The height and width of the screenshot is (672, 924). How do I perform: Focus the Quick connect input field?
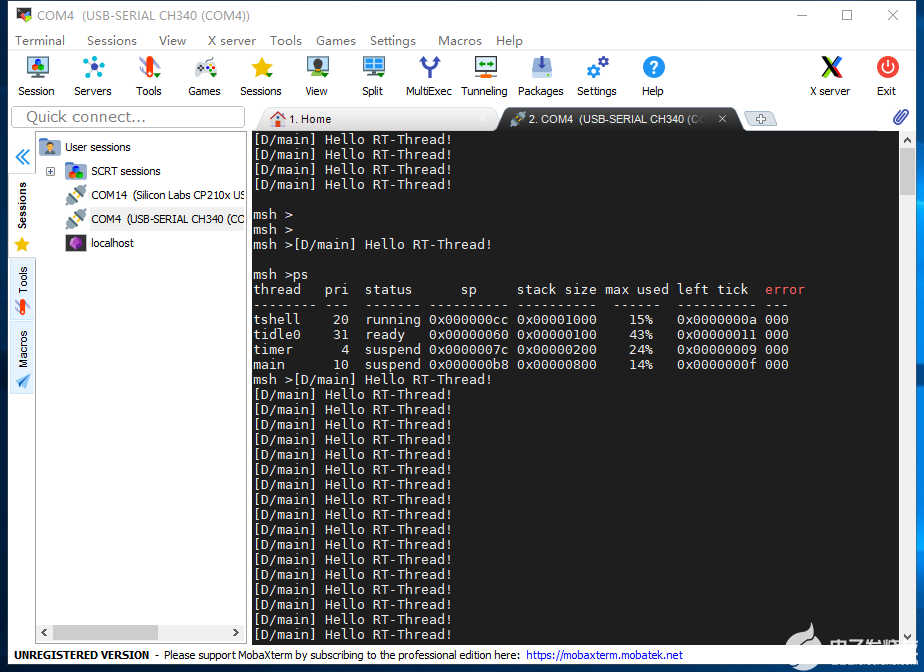coord(128,117)
